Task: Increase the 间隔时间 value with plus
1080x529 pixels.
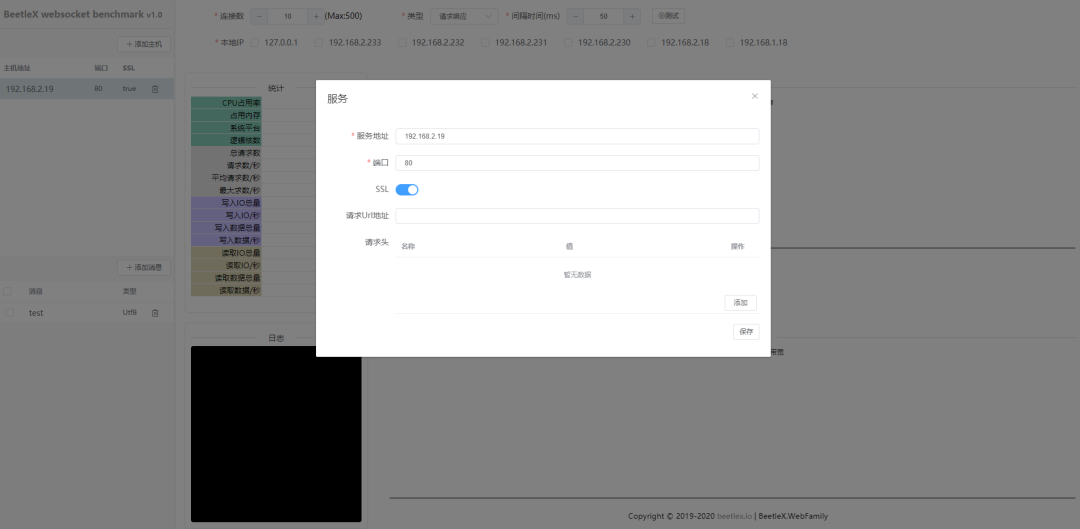Action: tap(632, 16)
